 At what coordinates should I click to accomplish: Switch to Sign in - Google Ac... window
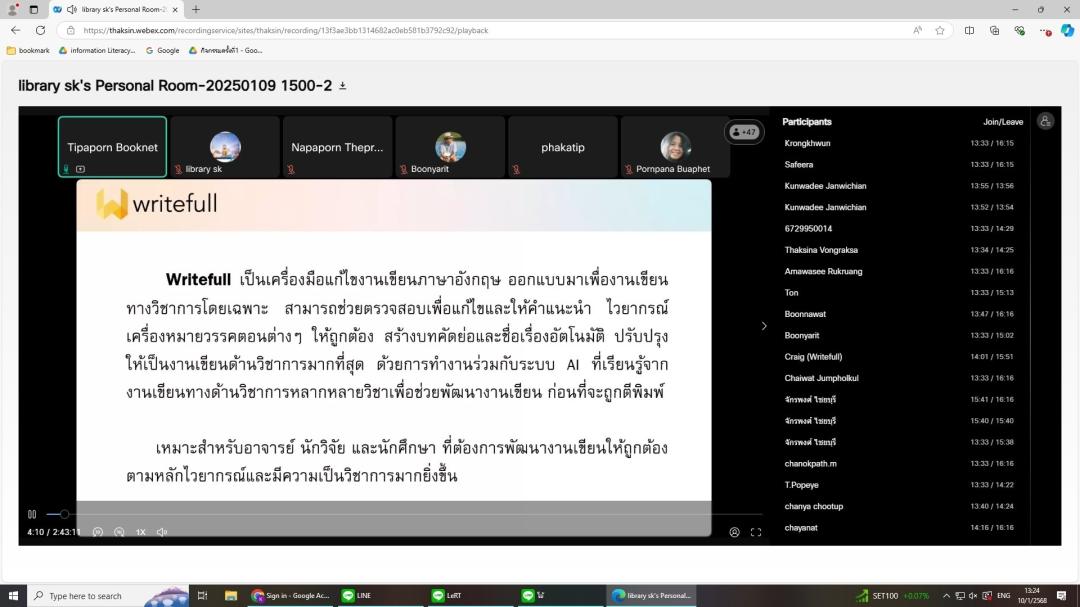pyautogui.click(x=290, y=595)
